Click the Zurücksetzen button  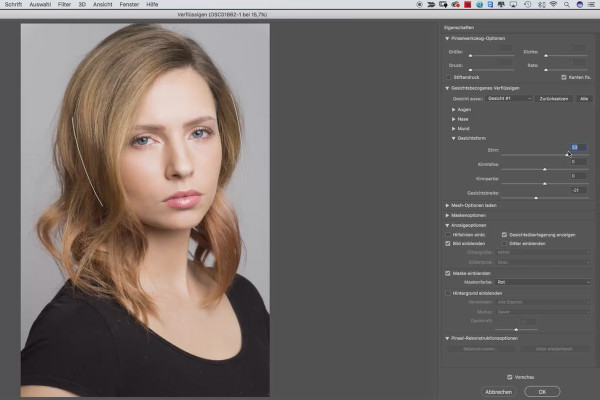click(554, 99)
